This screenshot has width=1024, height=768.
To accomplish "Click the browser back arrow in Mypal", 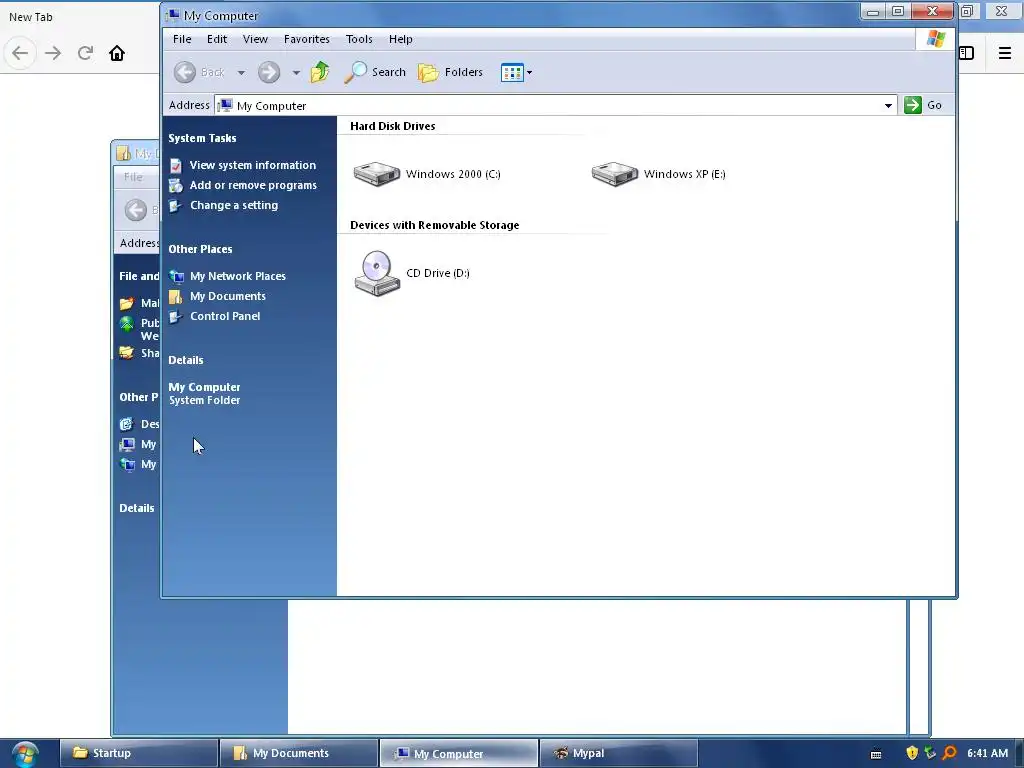I will pyautogui.click(x=20, y=53).
